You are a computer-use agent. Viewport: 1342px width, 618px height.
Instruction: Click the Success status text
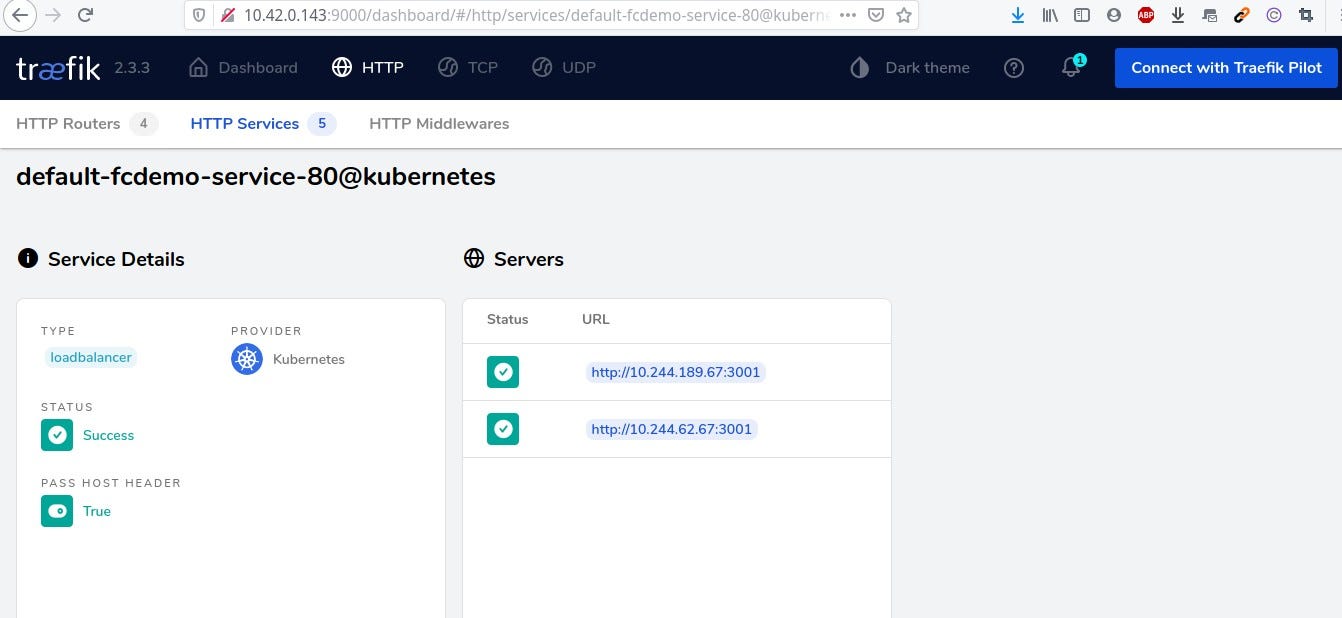point(108,435)
